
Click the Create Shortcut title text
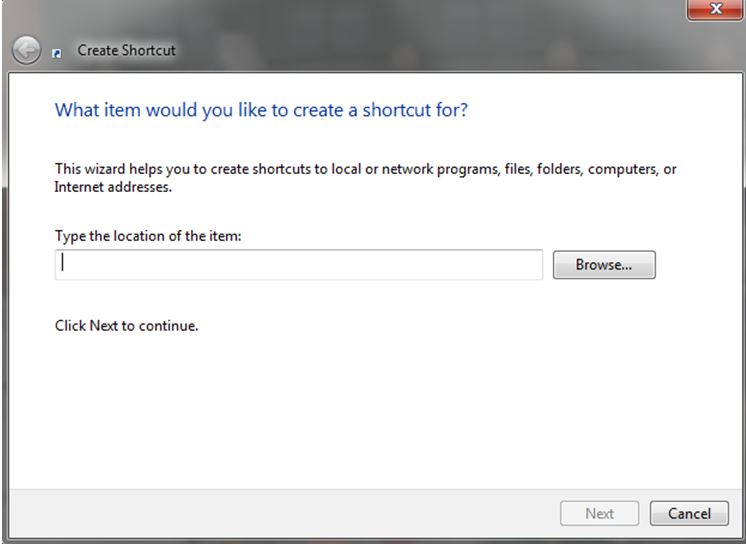(126, 50)
